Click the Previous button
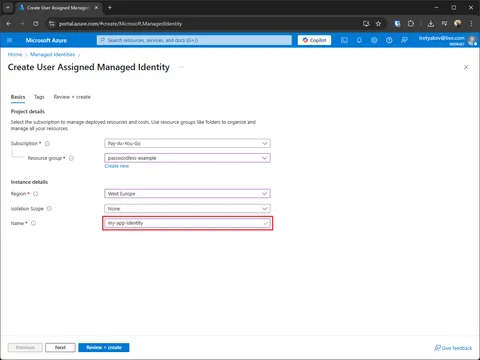Screen dimensions: 480x360 (25, 347)
